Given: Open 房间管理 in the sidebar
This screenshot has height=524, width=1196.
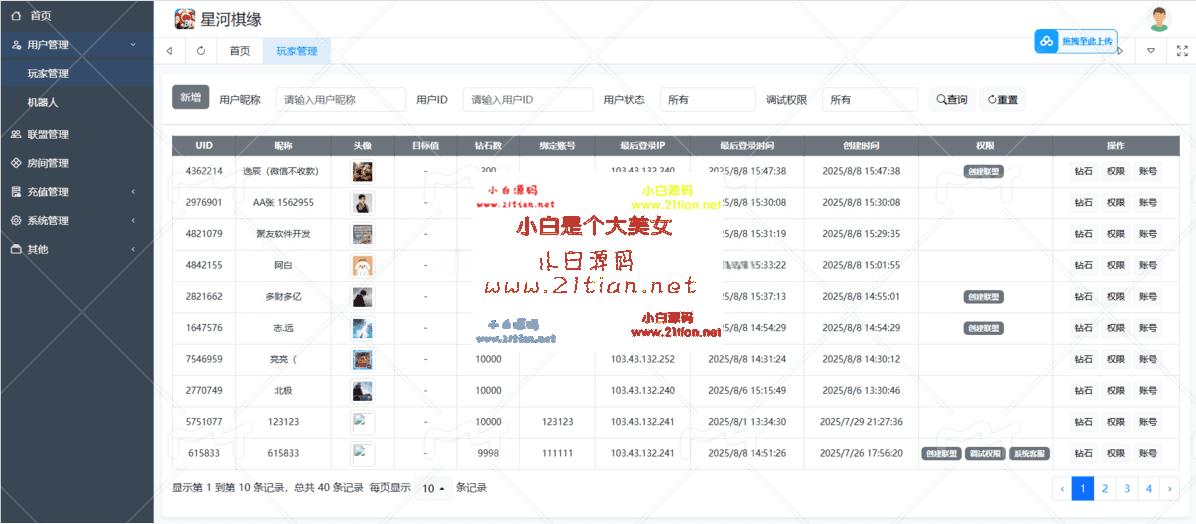Looking at the screenshot, I should point(48,163).
